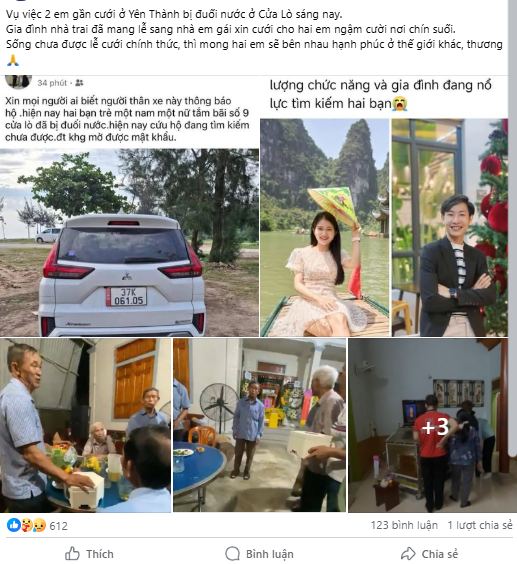The height and width of the screenshot is (564, 517).
Task: Click the crying emoji in tìm kiếm hai bạn text
Action: click(x=399, y=104)
